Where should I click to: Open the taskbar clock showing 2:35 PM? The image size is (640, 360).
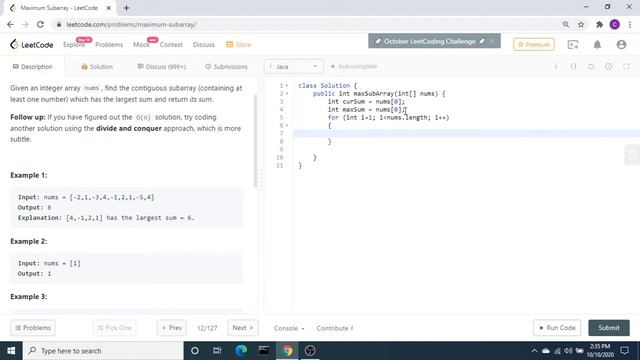coord(600,351)
